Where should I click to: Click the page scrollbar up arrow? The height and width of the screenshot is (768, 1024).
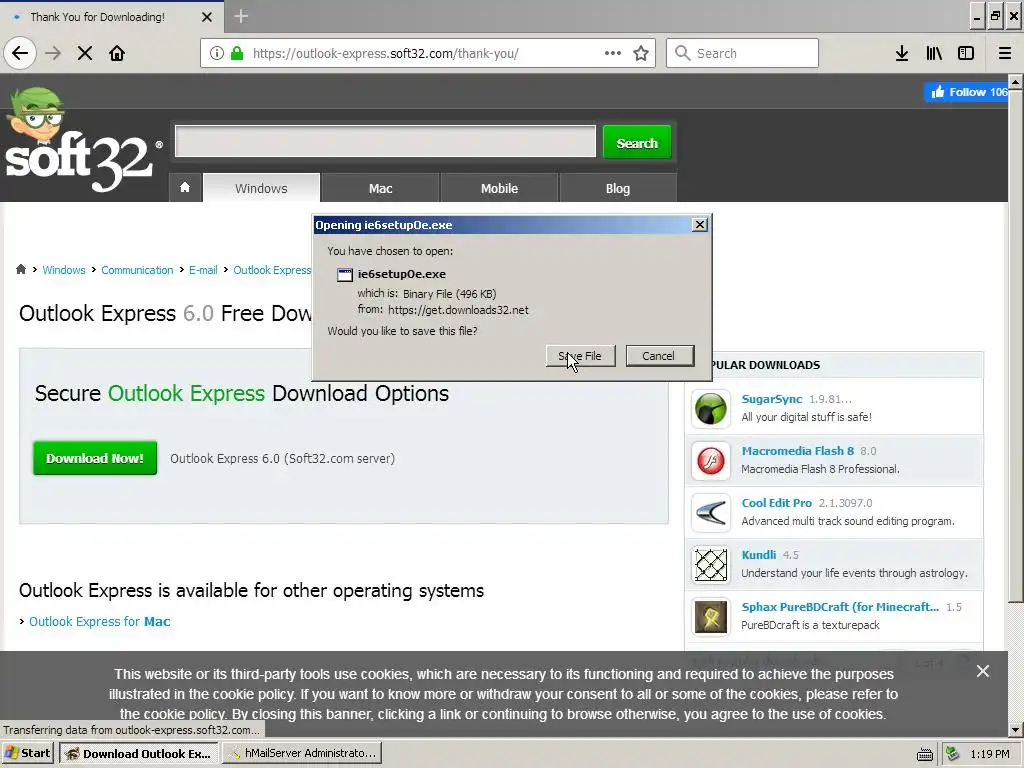1015,82
